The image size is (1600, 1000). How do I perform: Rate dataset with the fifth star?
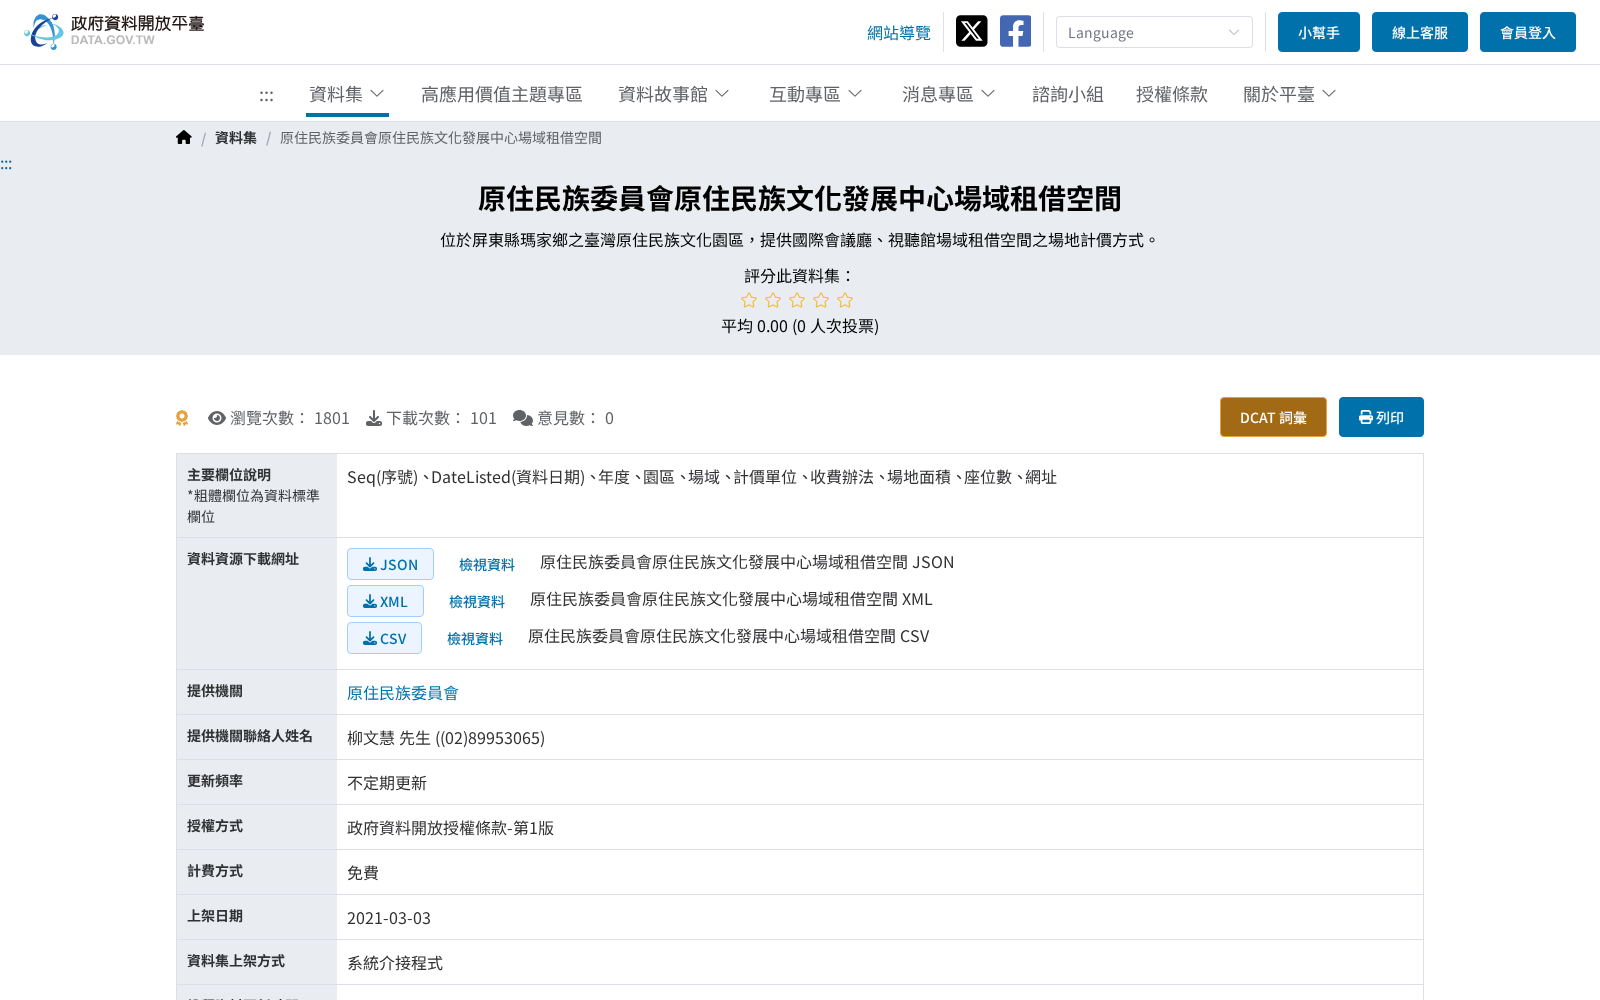coord(845,300)
